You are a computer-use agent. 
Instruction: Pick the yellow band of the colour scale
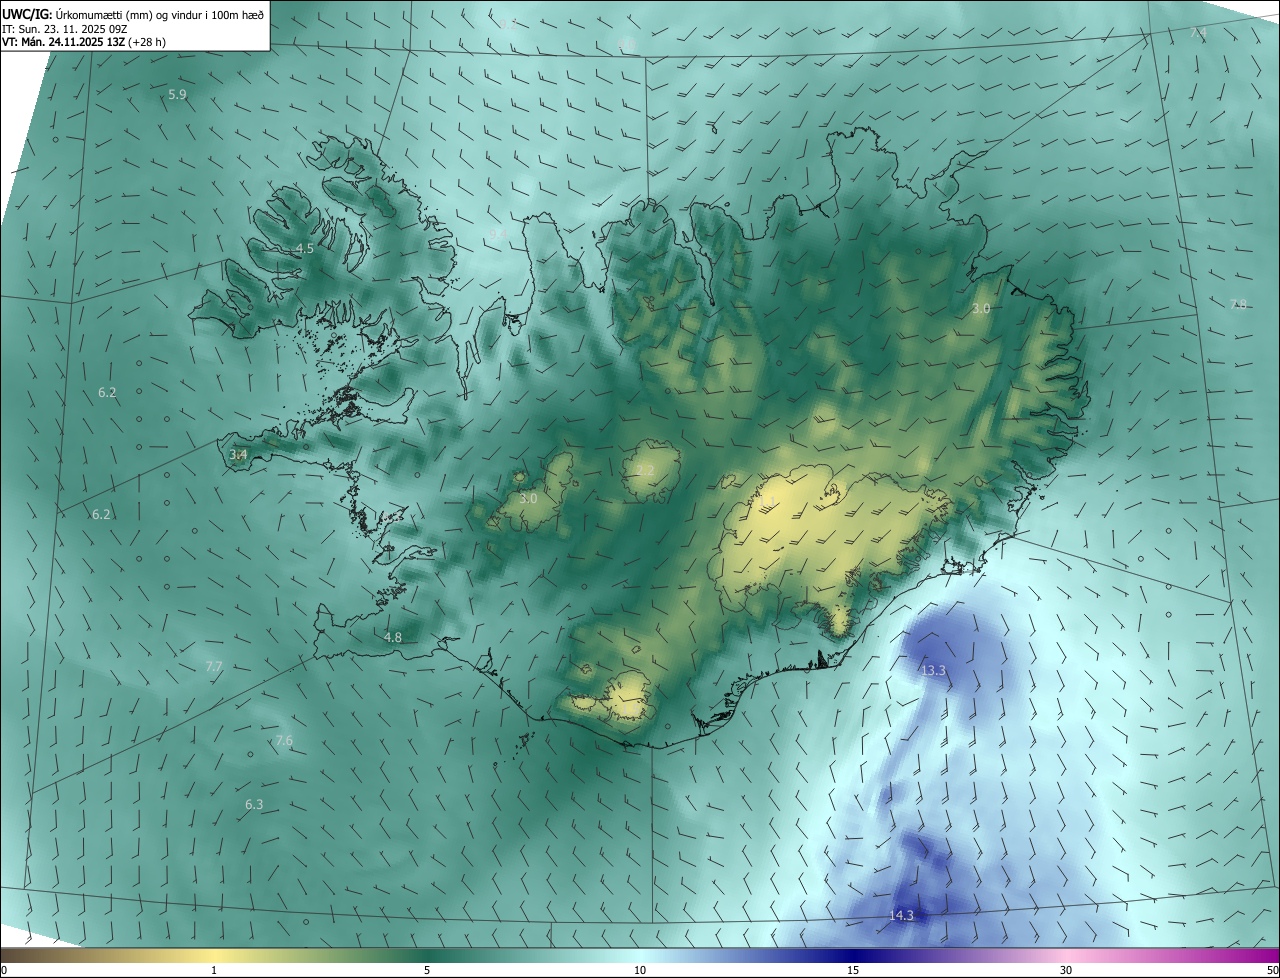click(214, 955)
